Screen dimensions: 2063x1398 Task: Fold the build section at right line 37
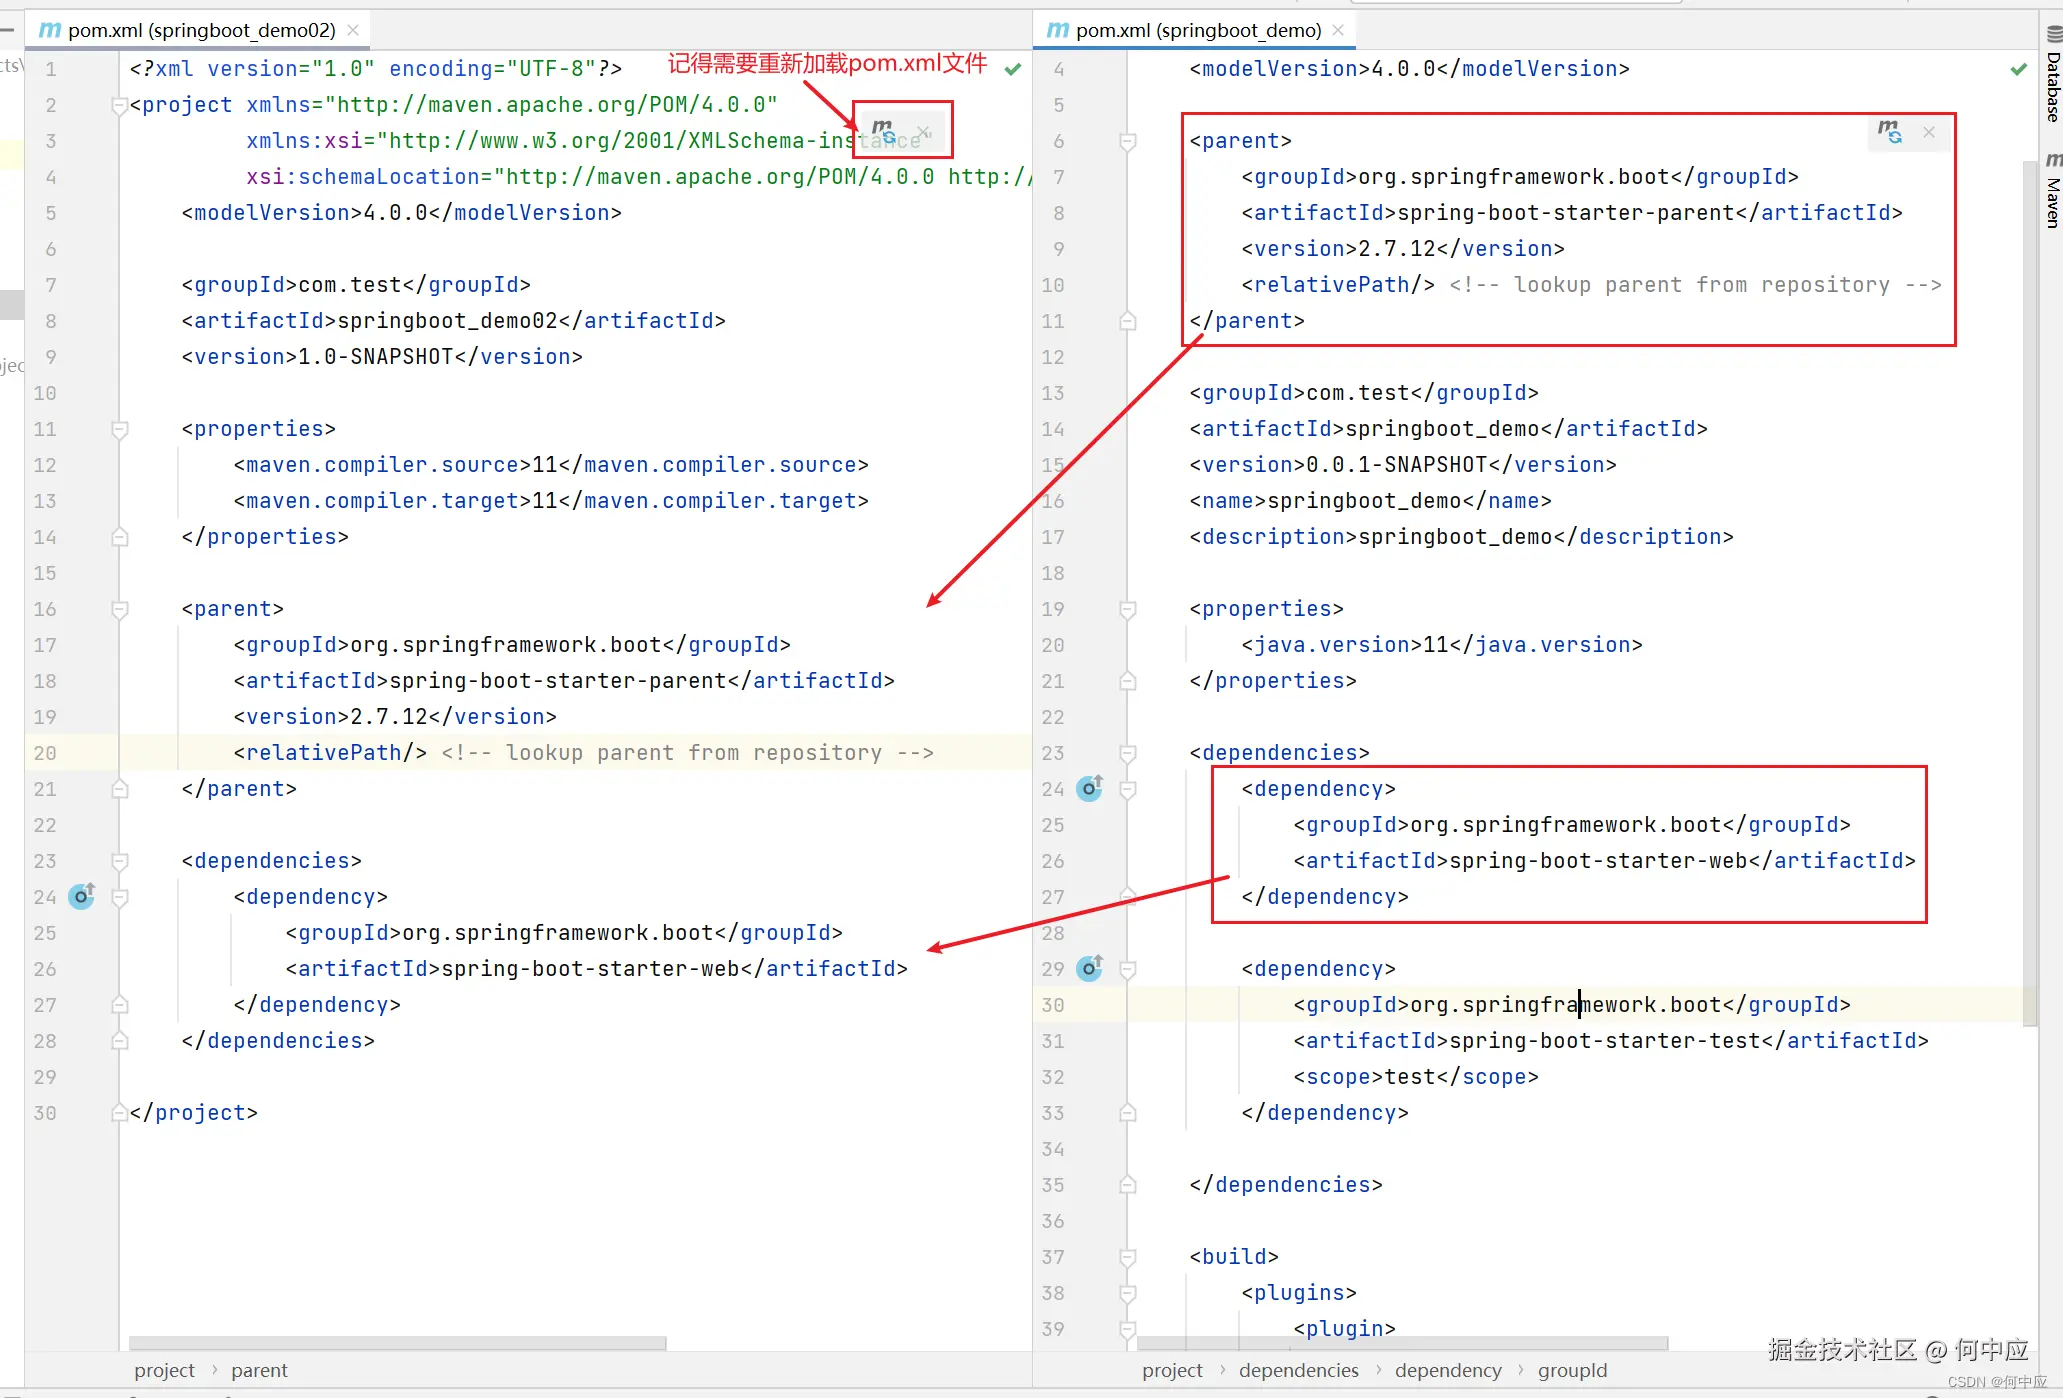click(1128, 1257)
